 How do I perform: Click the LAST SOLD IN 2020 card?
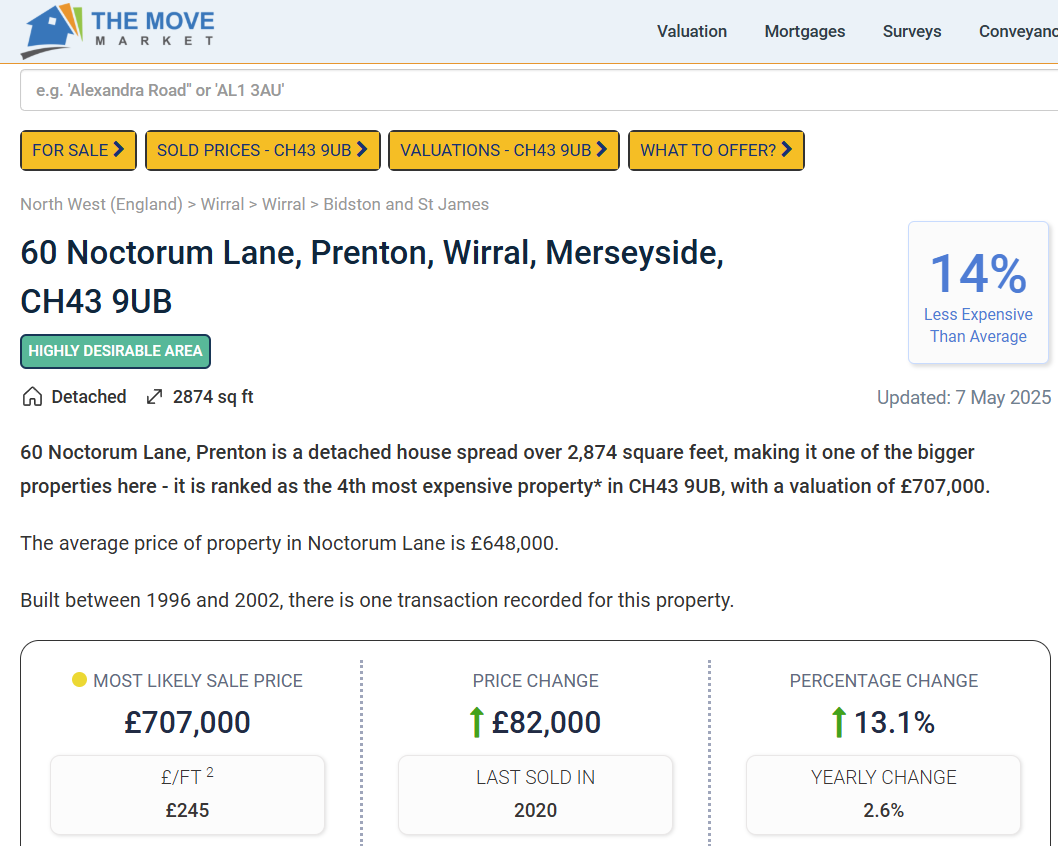pos(535,794)
